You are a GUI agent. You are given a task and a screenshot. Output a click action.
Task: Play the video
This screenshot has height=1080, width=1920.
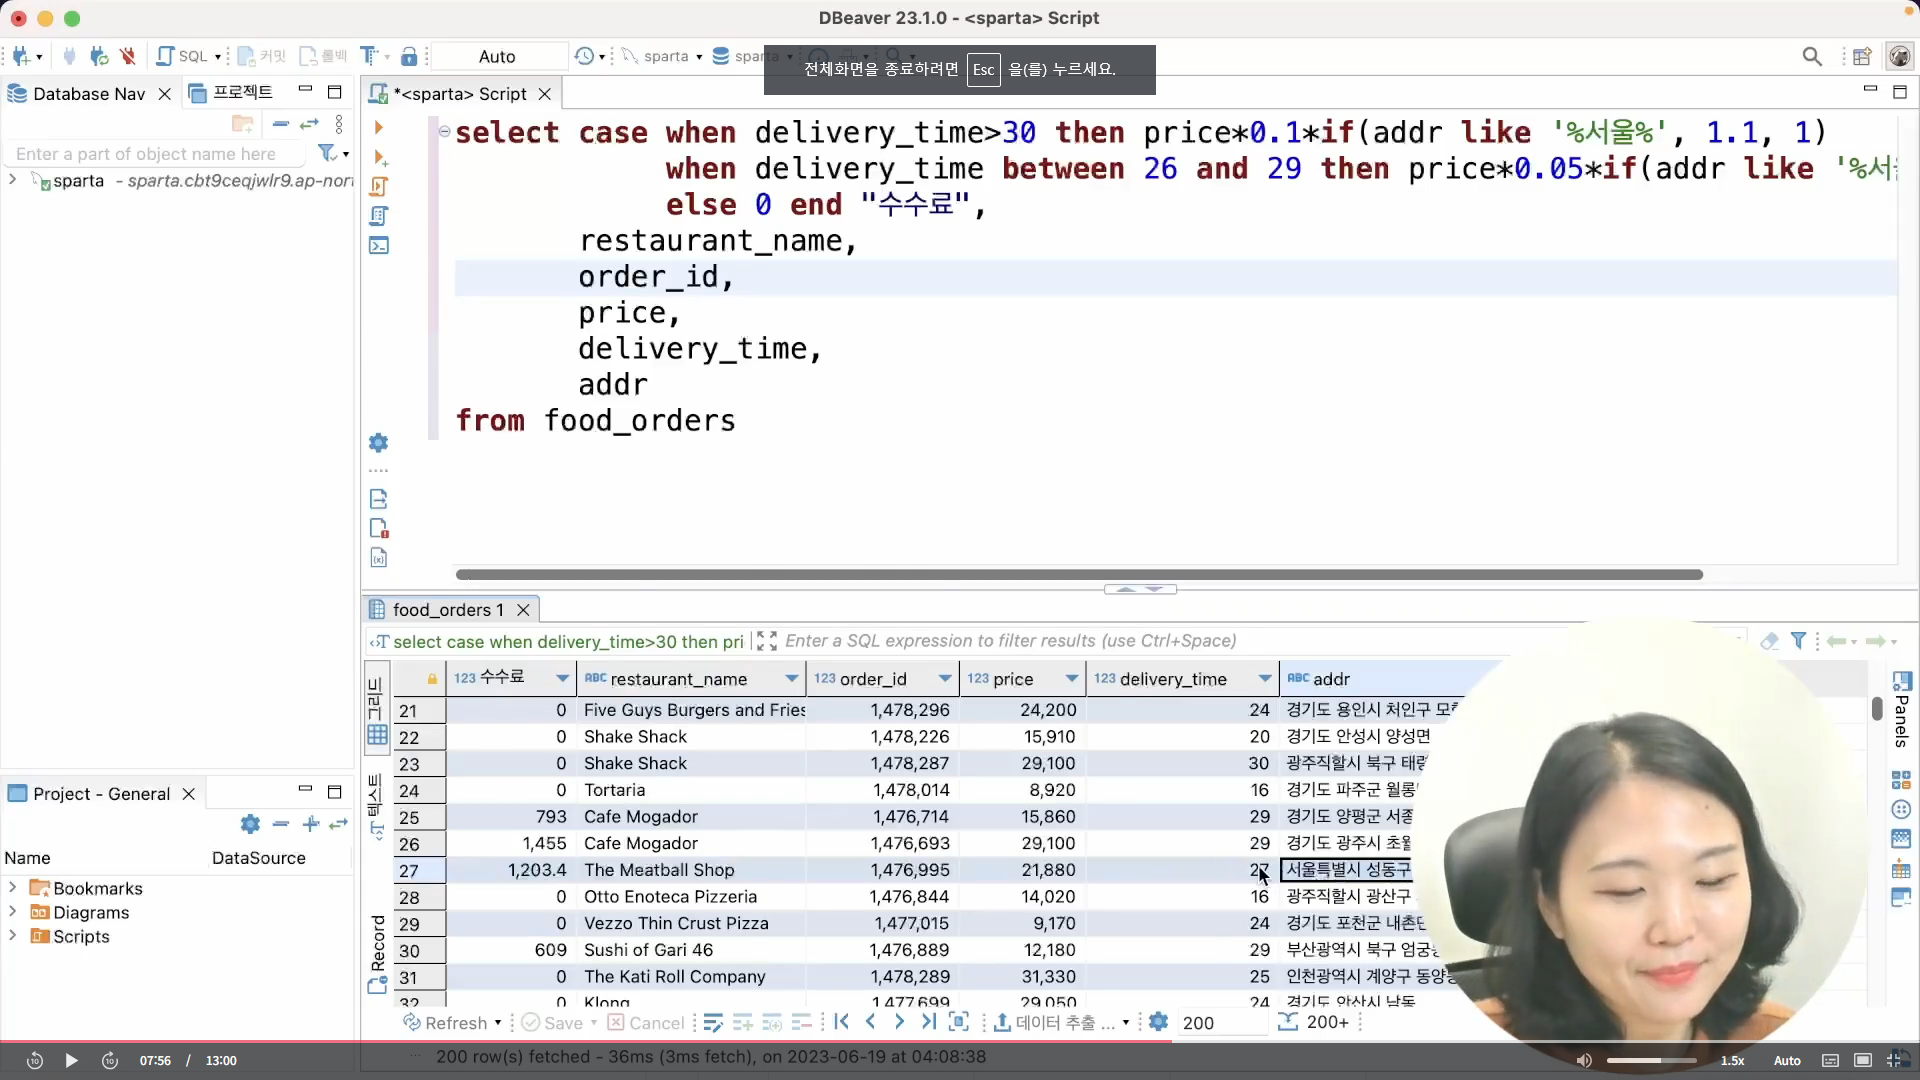[x=71, y=1061]
